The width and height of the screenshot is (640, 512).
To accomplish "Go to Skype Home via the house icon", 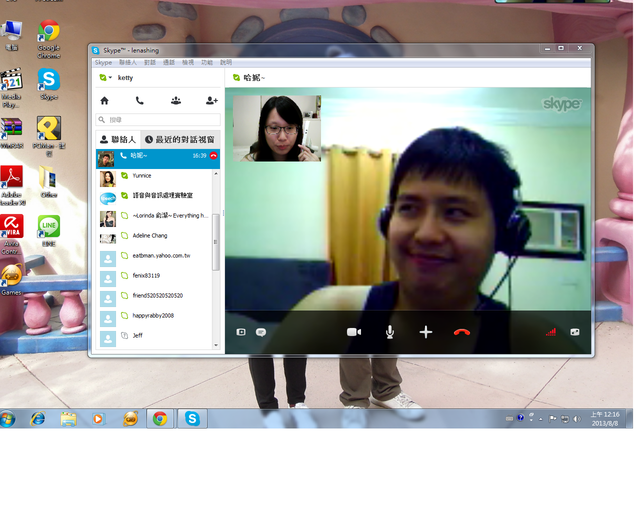I will (104, 100).
